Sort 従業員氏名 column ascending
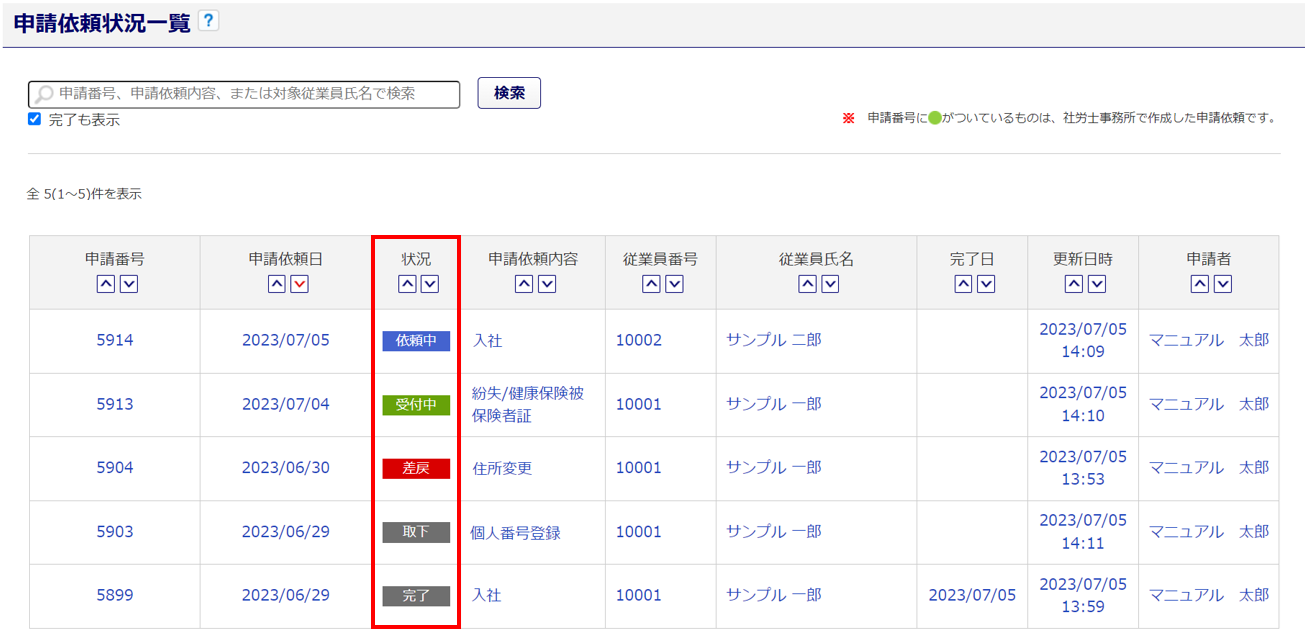1307x637 pixels. (x=806, y=284)
